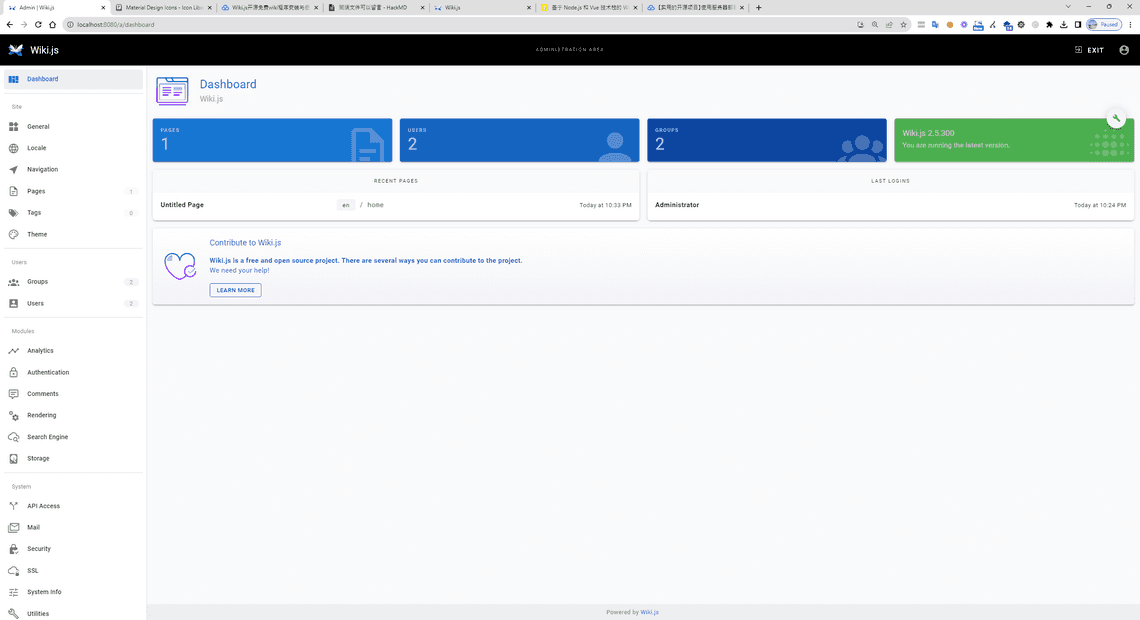The height and width of the screenshot is (620, 1140).
Task: Select the Theme palette icon
Action: pyautogui.click(x=14, y=235)
